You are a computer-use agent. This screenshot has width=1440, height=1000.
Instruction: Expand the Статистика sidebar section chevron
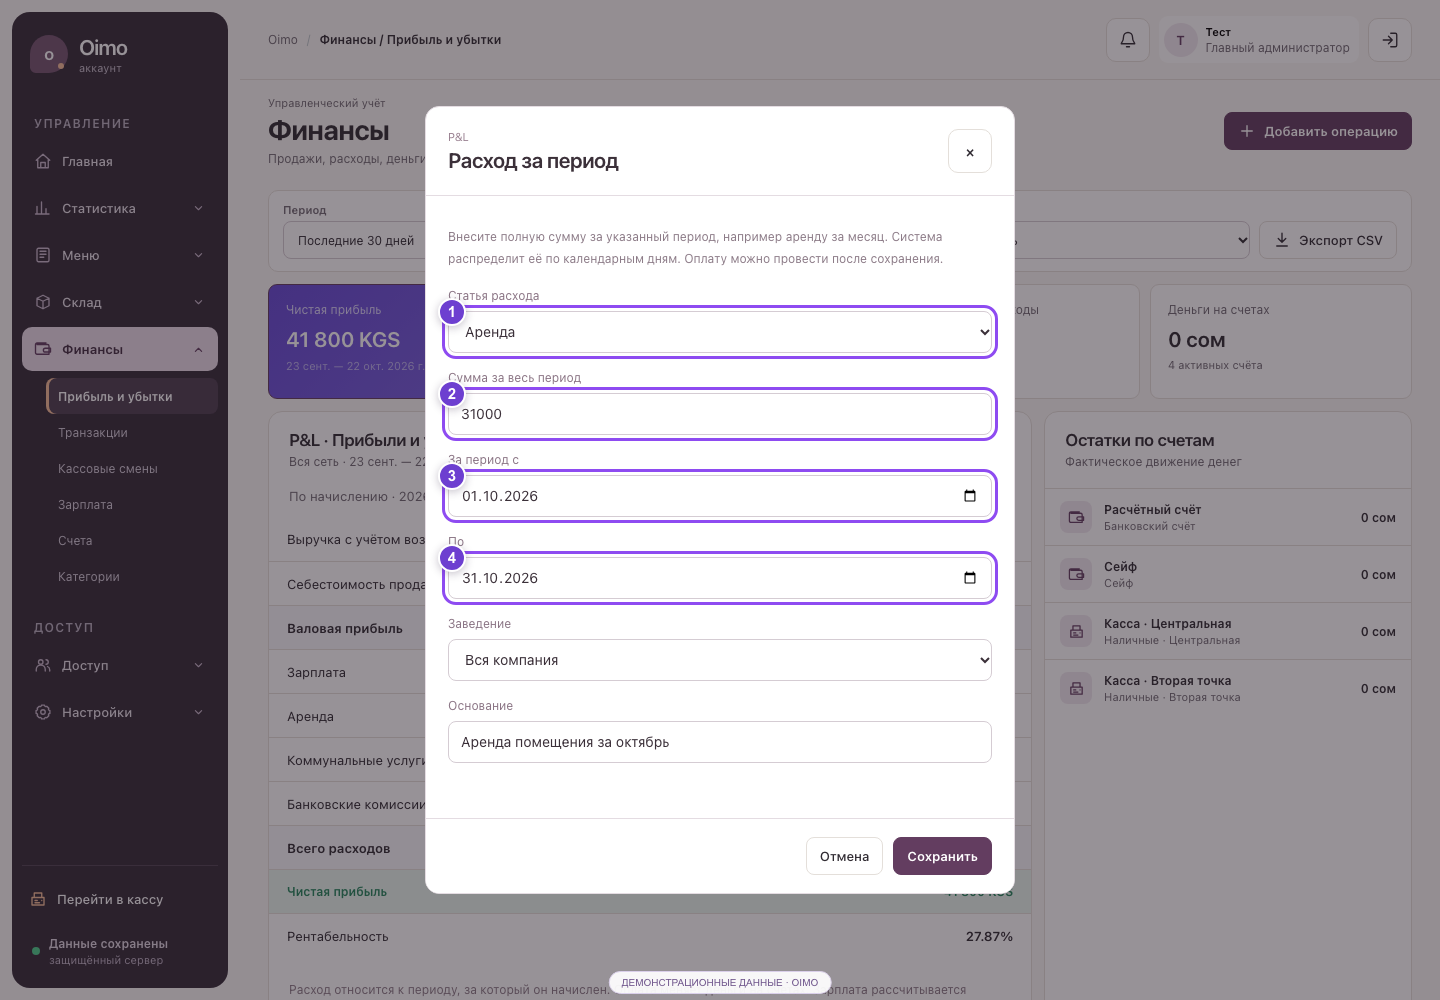[x=198, y=208]
